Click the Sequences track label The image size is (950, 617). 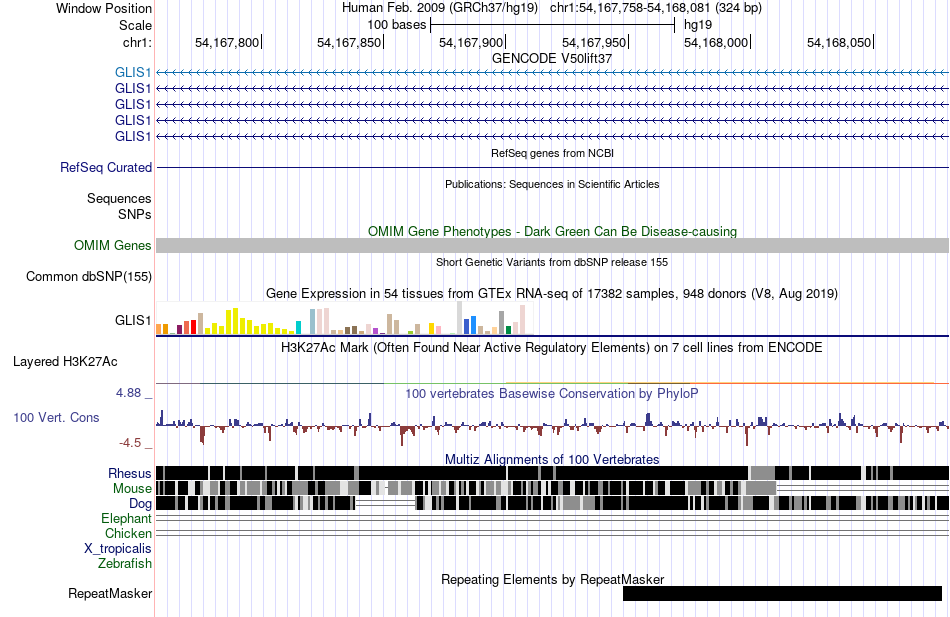point(119,198)
